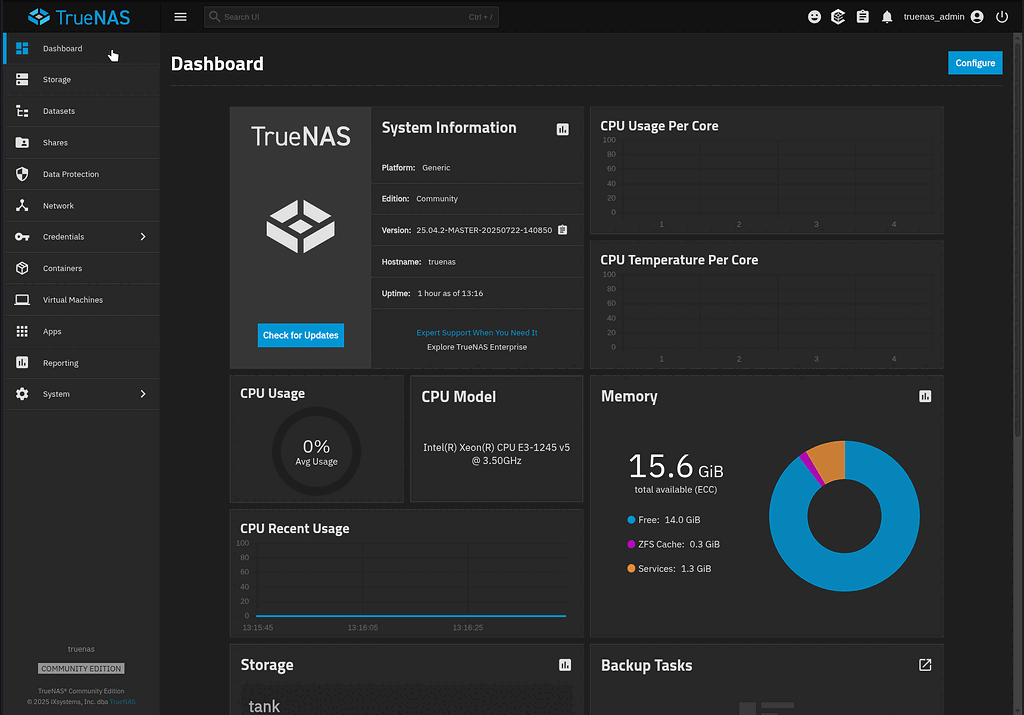1024x715 pixels.
Task: Click the Check for Updates button
Action: pos(300,336)
